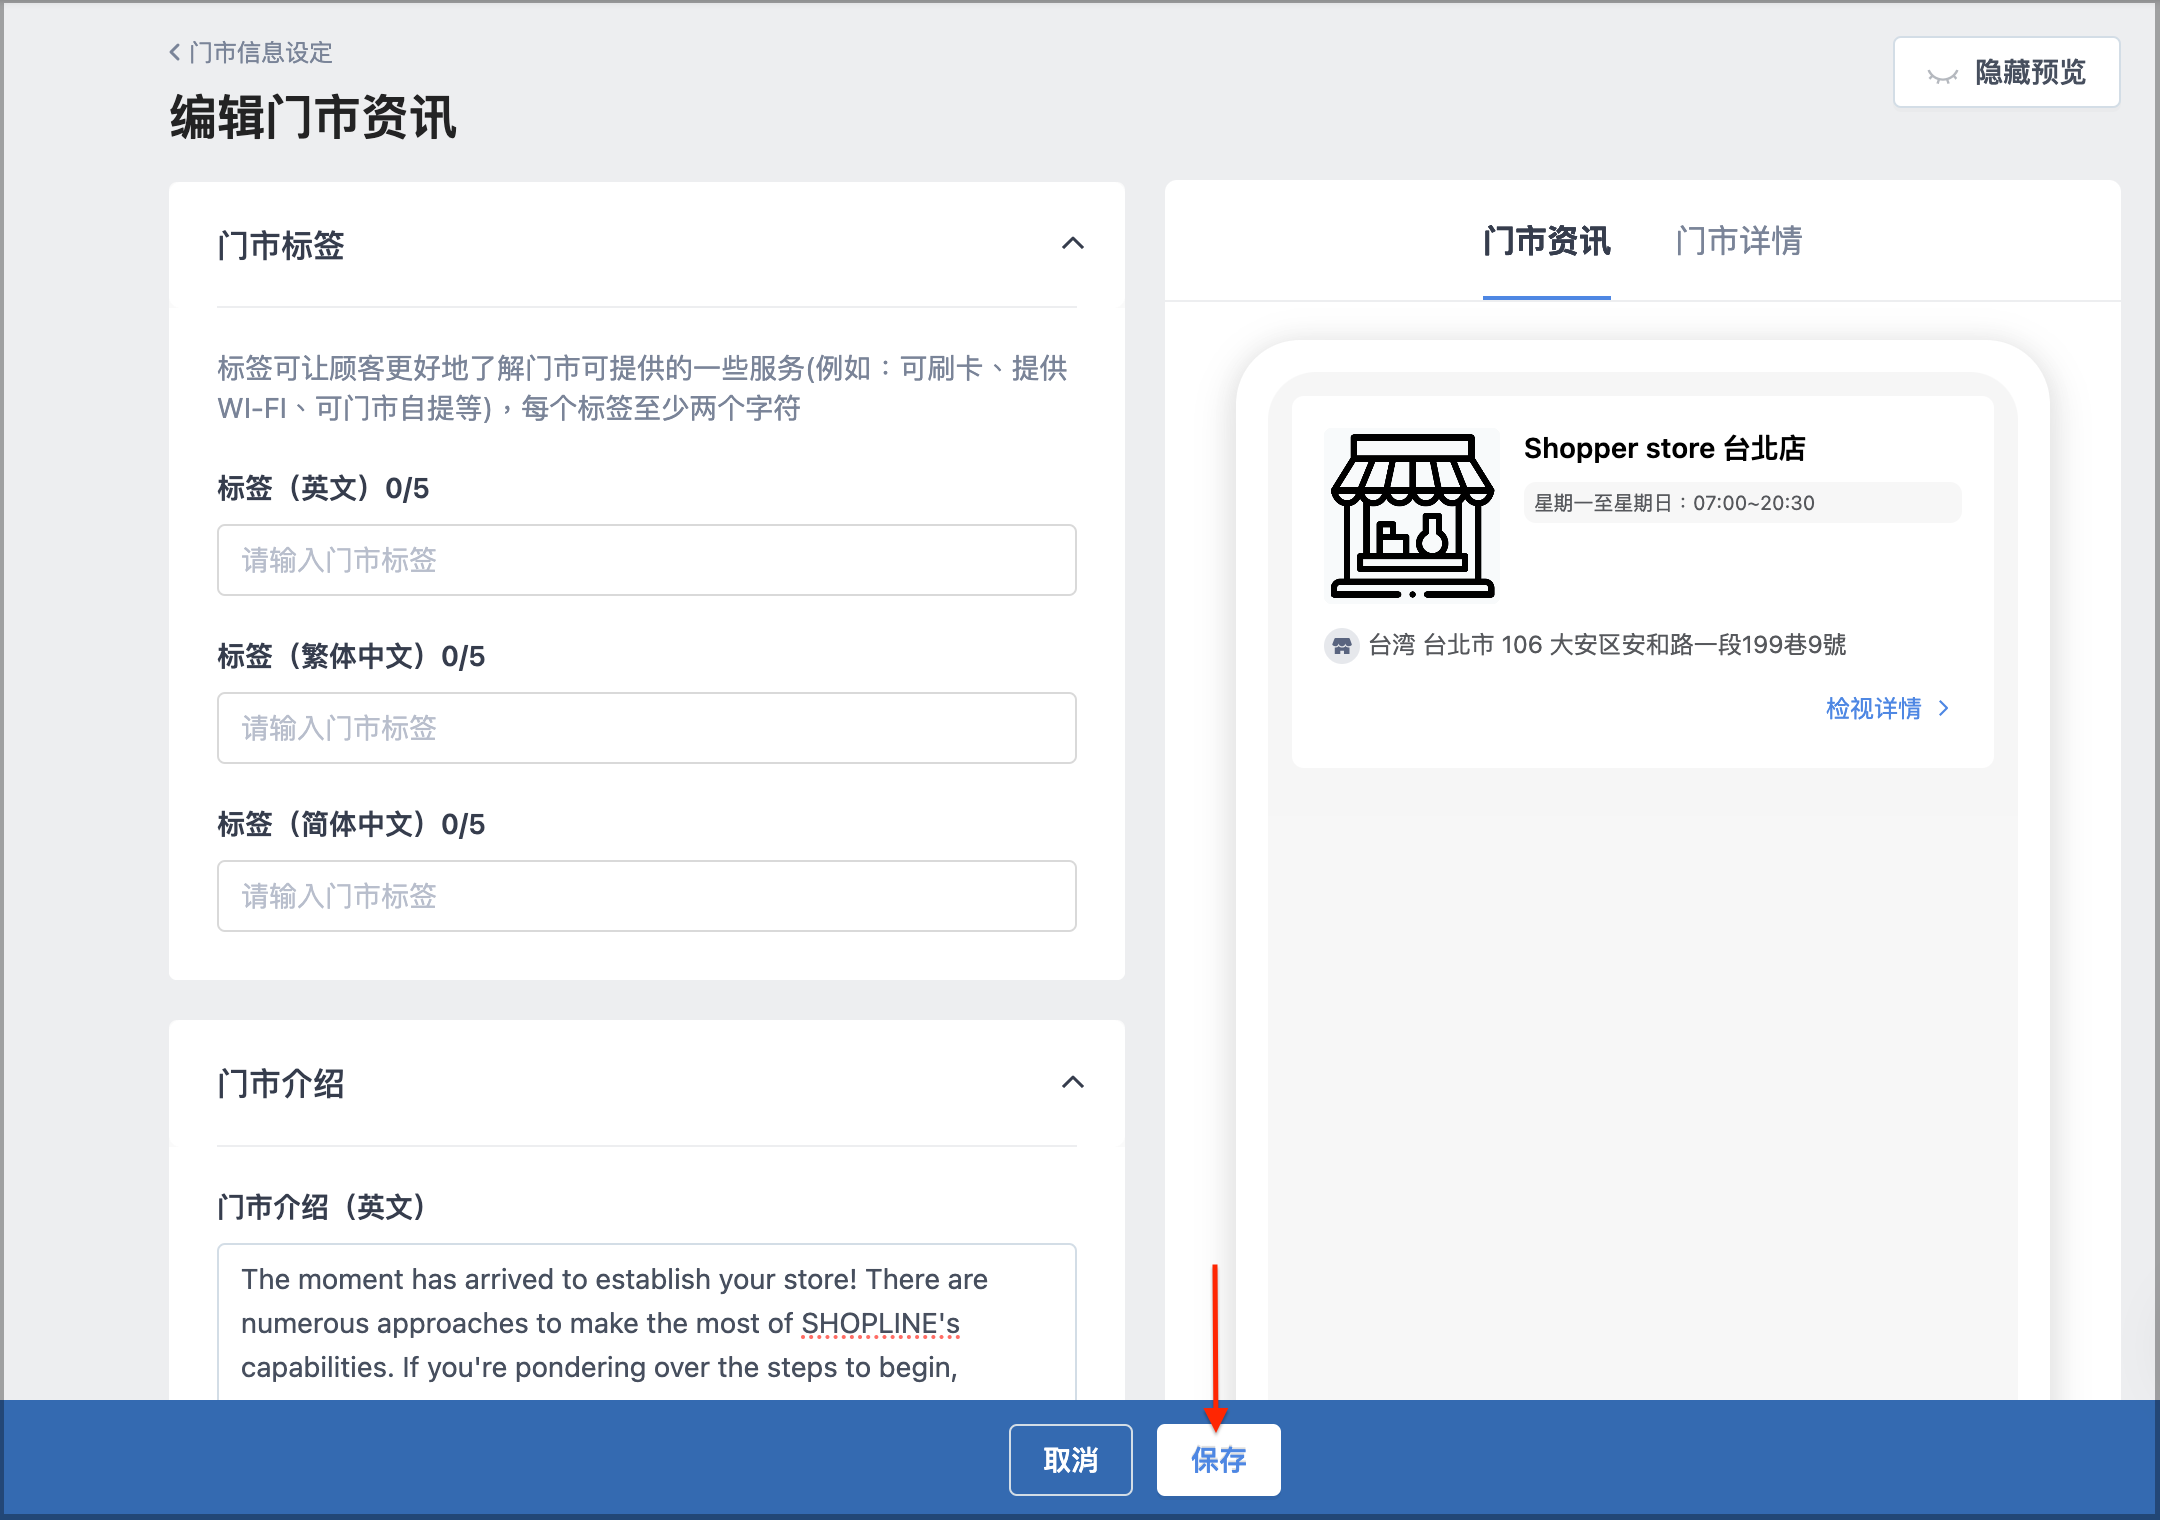Click the arrow icon next to 检视详情
2160x1520 pixels.
[1944, 708]
